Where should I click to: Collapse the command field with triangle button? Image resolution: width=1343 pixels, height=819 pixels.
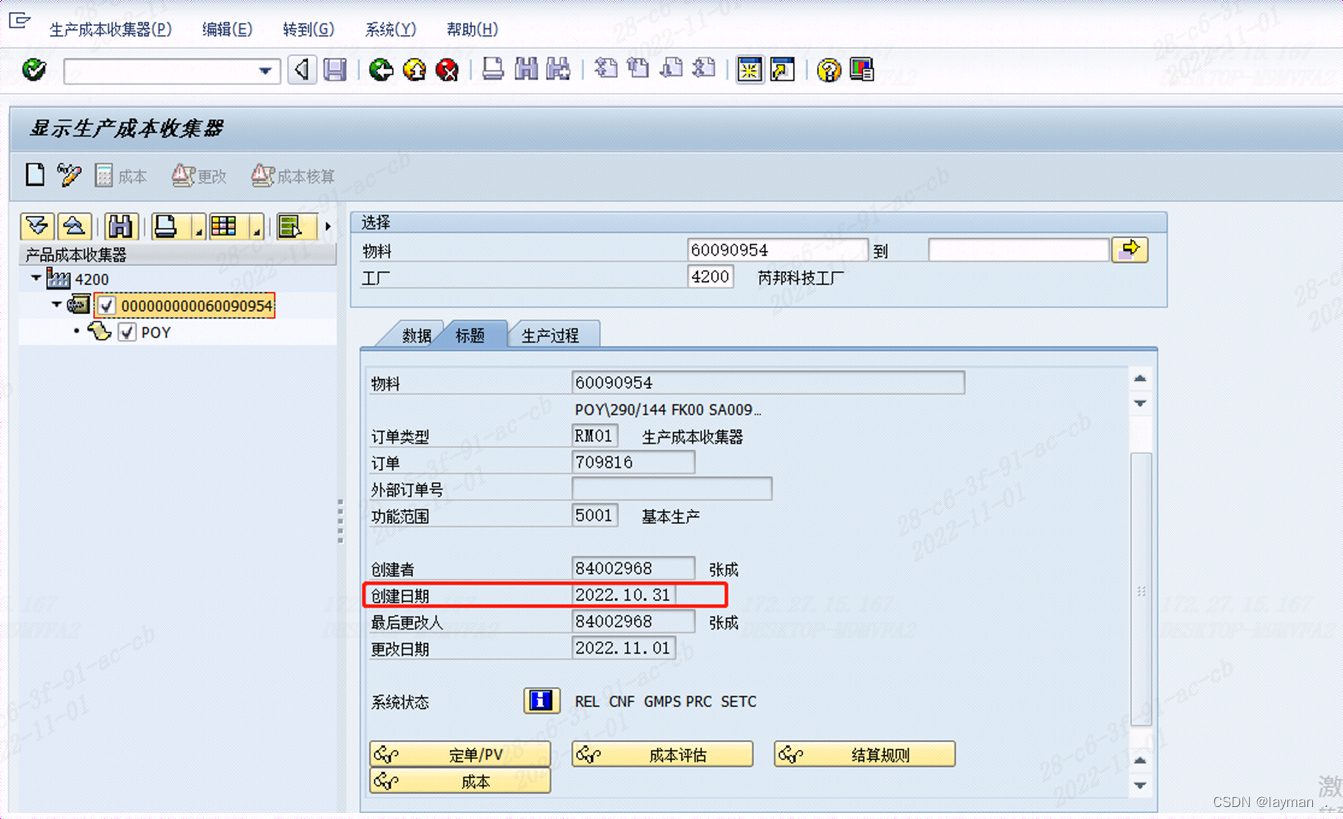(302, 70)
